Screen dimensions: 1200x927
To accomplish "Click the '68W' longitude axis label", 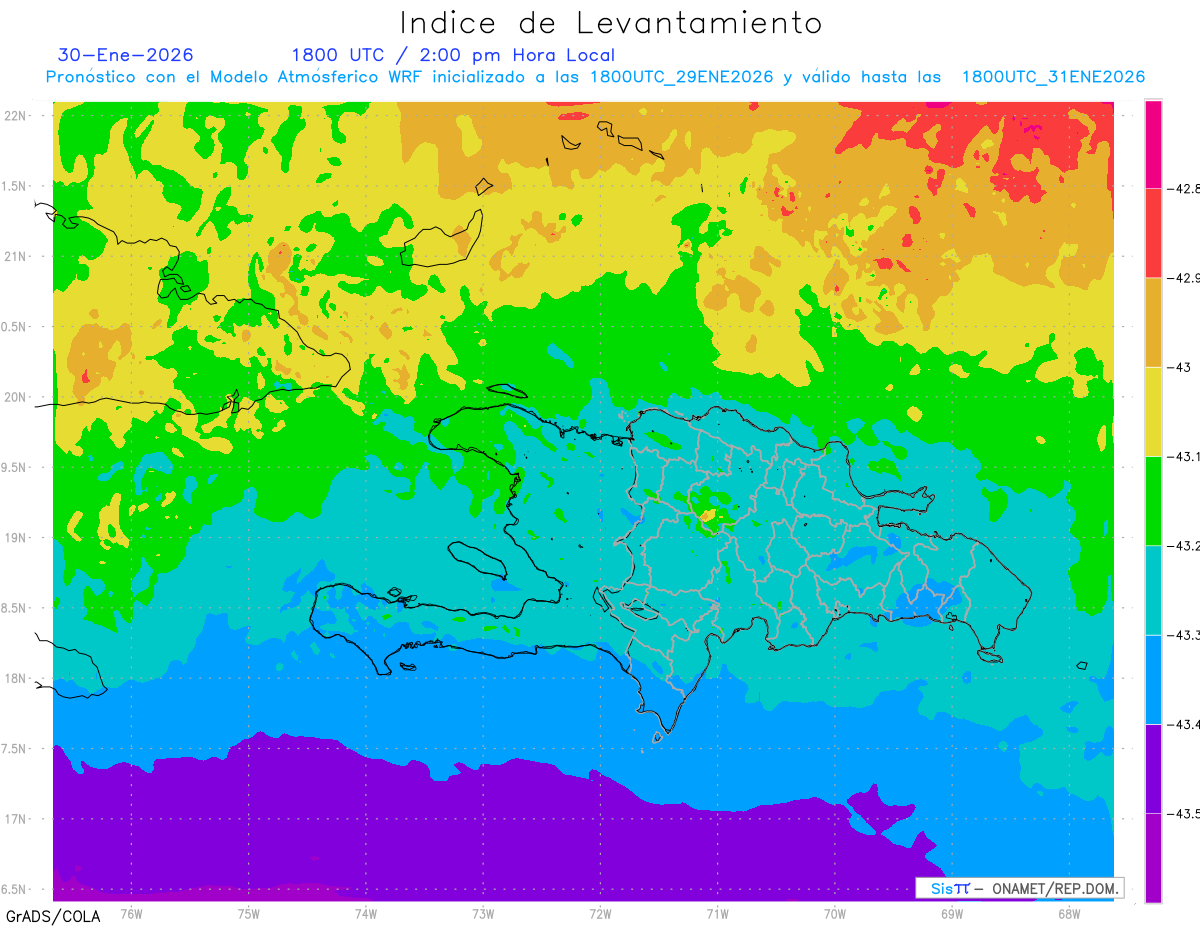I will pos(1069,913).
